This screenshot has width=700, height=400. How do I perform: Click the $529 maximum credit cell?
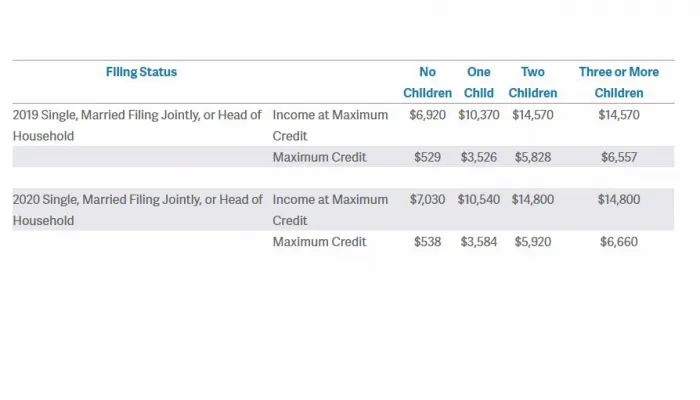(x=428, y=157)
